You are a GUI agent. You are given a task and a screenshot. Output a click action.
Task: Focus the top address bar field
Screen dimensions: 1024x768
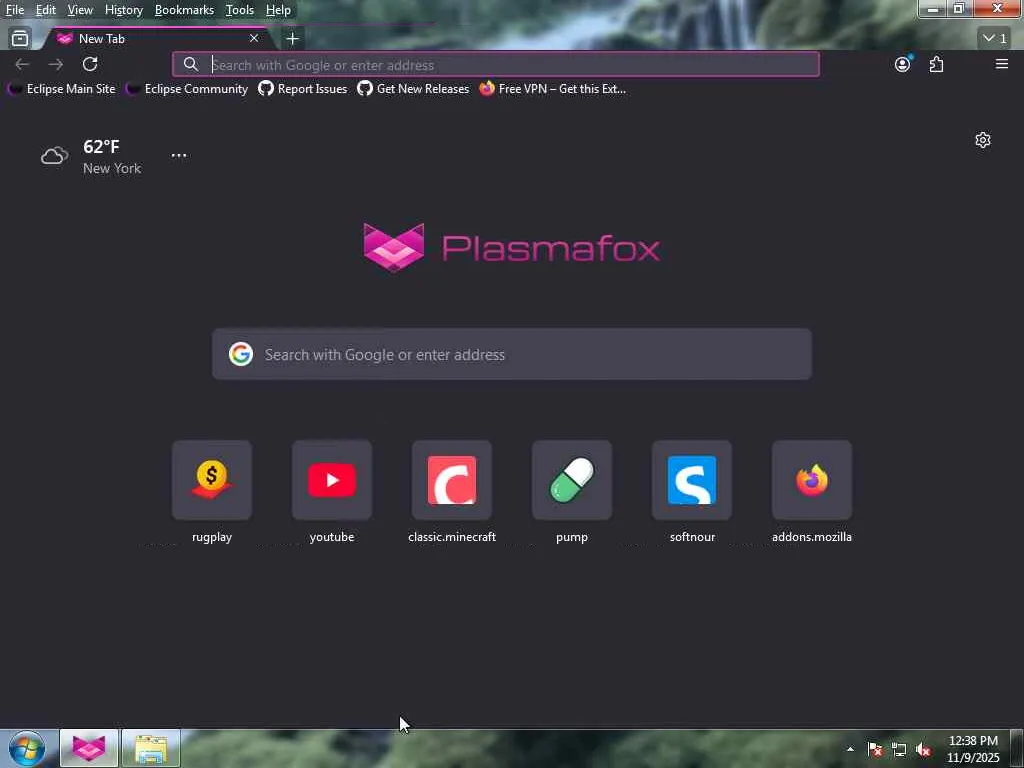[x=496, y=65]
